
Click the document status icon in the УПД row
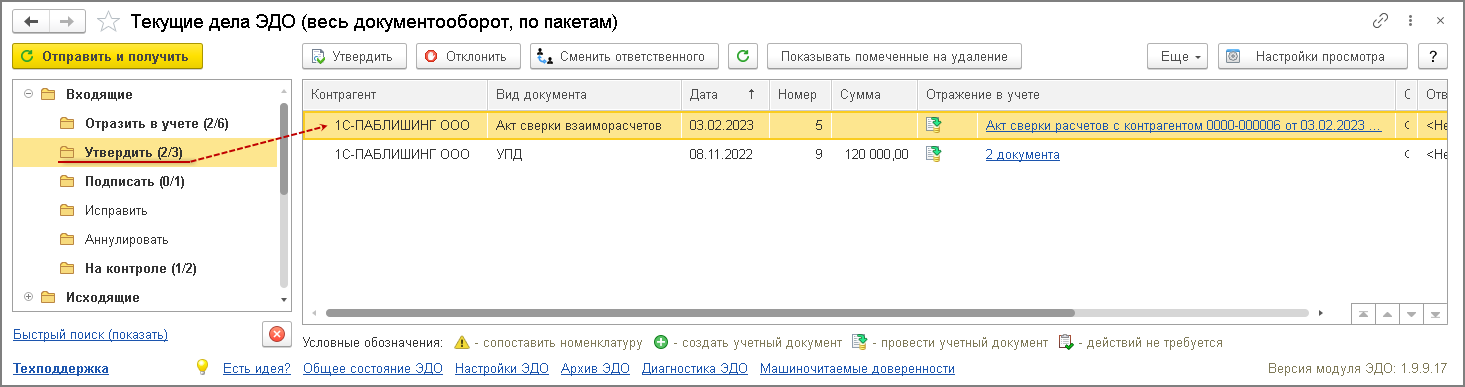click(x=934, y=154)
